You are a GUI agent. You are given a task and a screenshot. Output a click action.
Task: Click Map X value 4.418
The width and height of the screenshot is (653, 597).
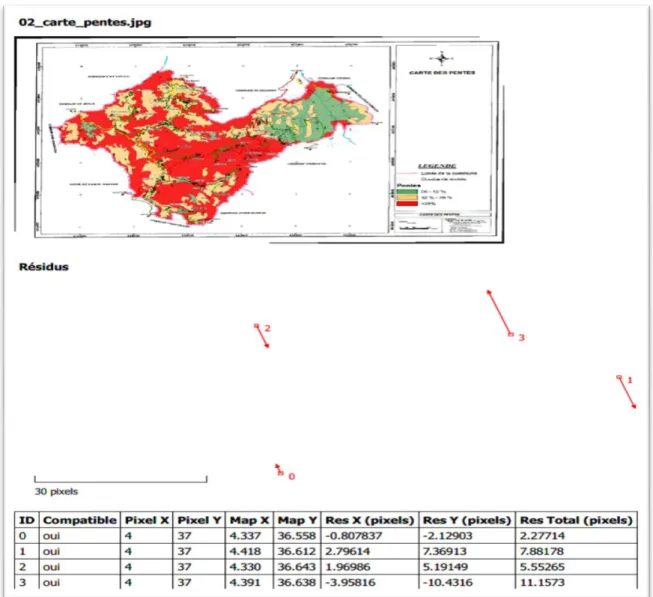click(245, 551)
